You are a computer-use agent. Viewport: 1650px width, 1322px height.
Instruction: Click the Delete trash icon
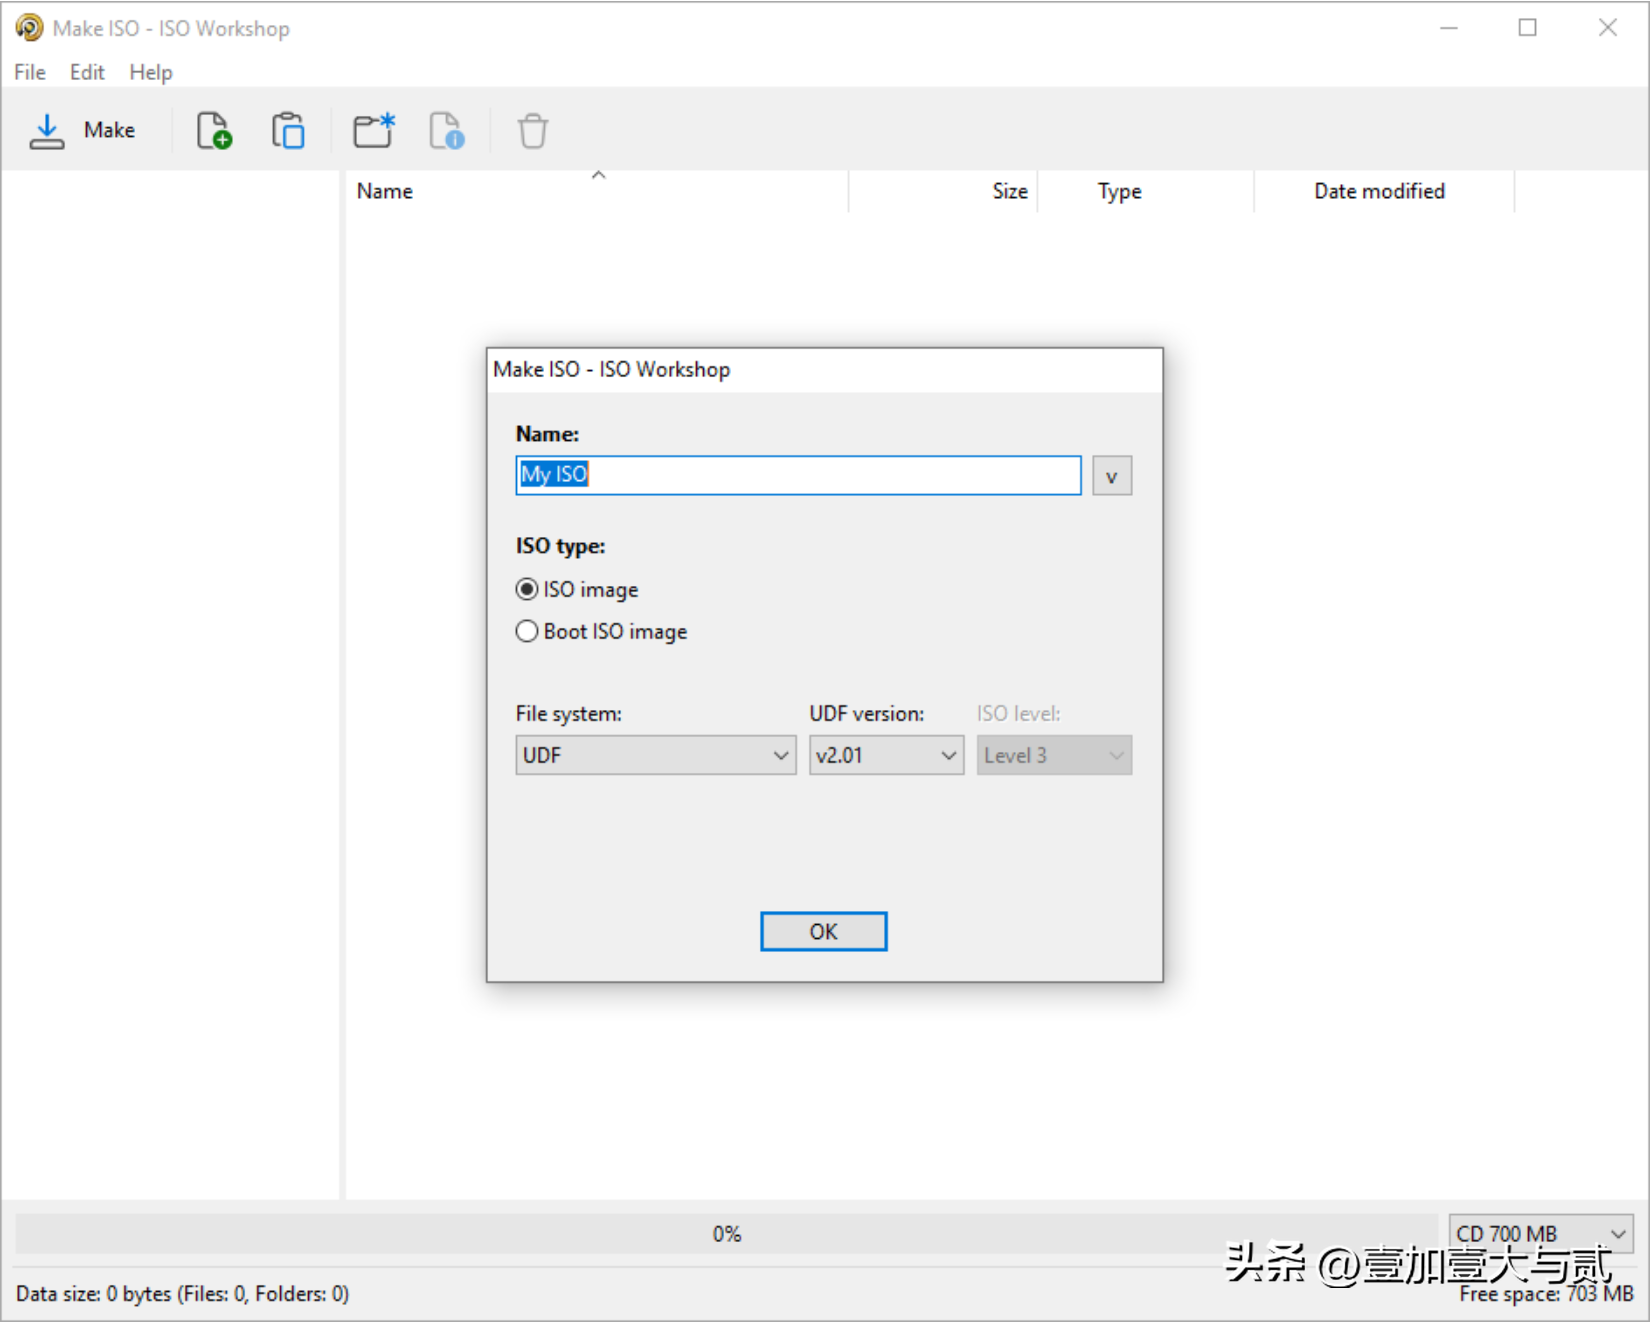[533, 131]
